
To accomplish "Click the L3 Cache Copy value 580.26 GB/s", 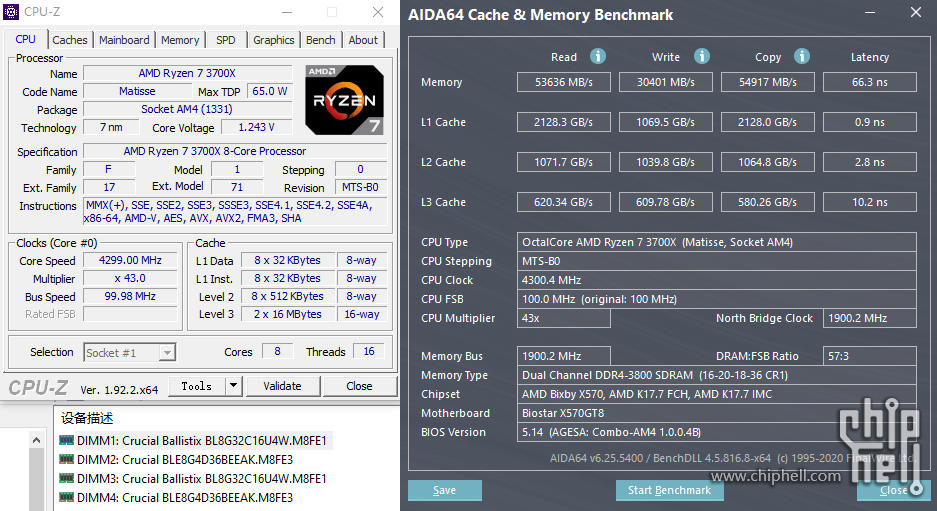I will pos(768,202).
